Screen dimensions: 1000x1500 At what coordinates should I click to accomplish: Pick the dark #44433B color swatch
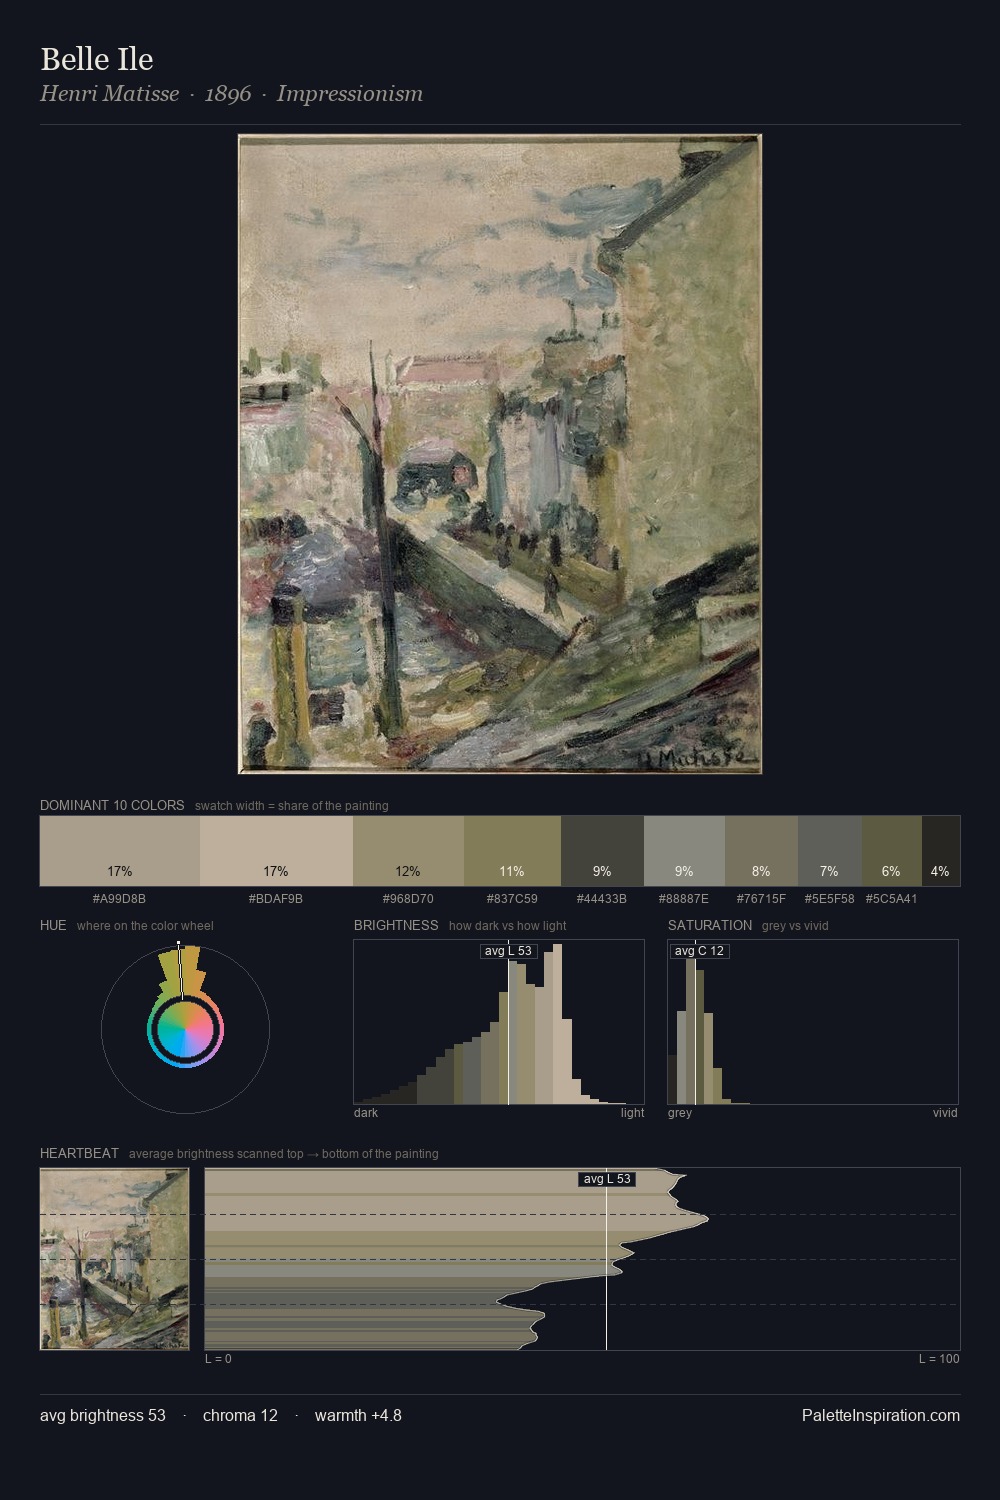pos(602,851)
